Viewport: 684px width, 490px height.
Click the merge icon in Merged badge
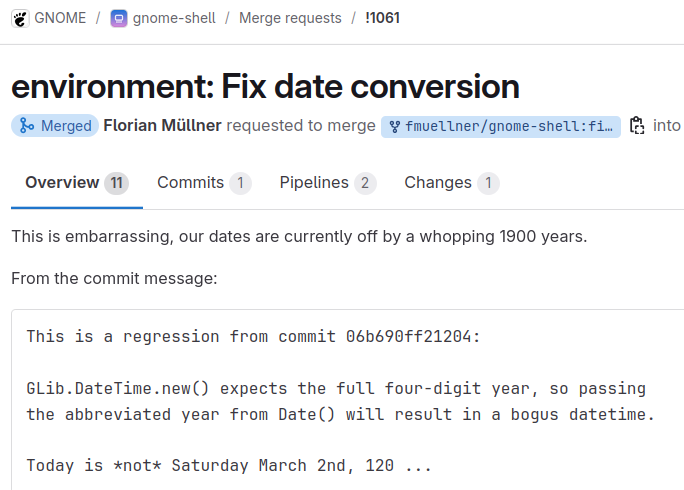27,126
